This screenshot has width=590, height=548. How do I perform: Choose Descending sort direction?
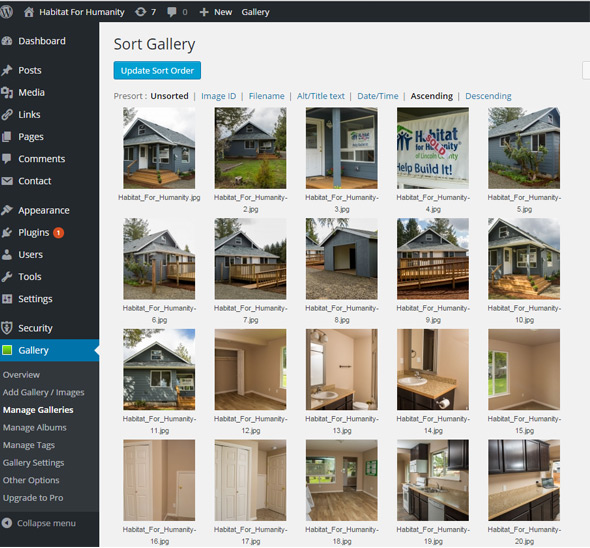click(488, 96)
